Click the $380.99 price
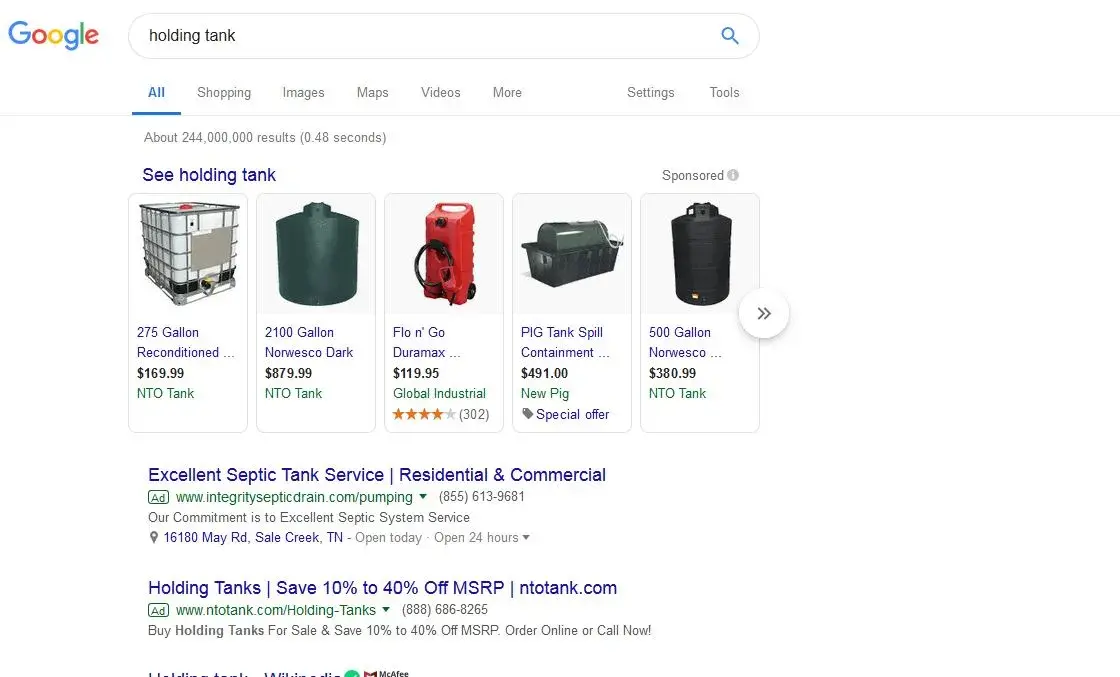This screenshot has height=677, width=1120. point(672,373)
